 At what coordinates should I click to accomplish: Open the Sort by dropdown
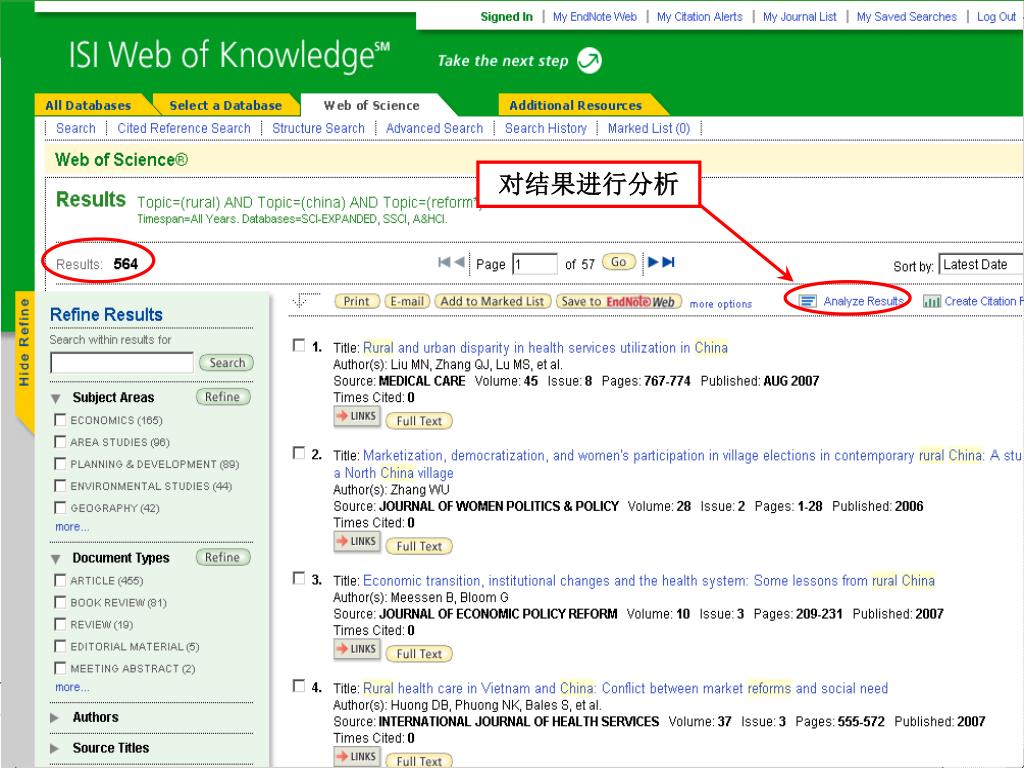pos(981,264)
